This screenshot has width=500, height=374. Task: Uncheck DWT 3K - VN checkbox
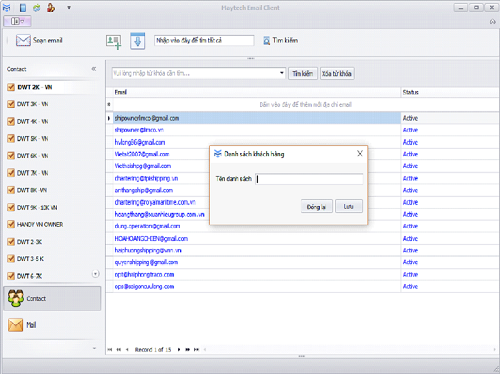pyautogui.click(x=11, y=104)
